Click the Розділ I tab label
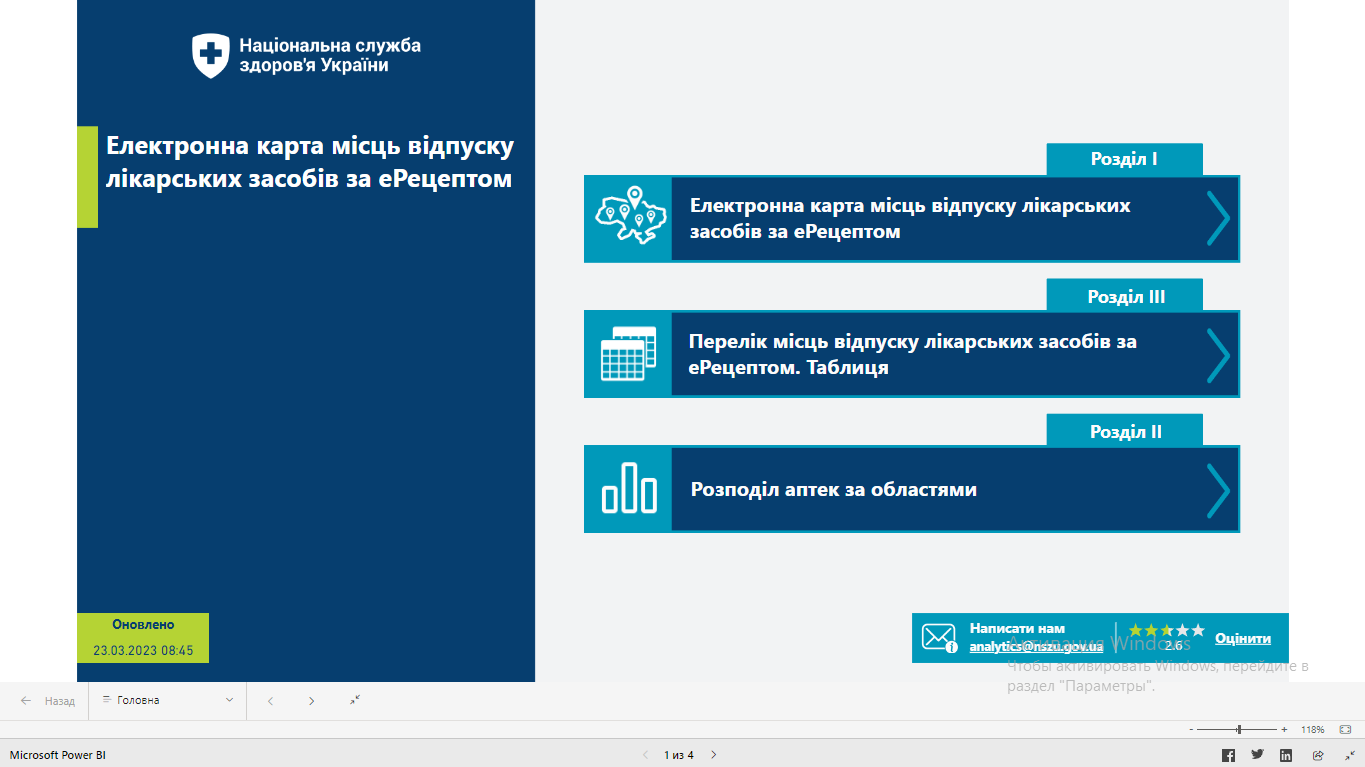The image size is (1365, 767). point(1125,159)
